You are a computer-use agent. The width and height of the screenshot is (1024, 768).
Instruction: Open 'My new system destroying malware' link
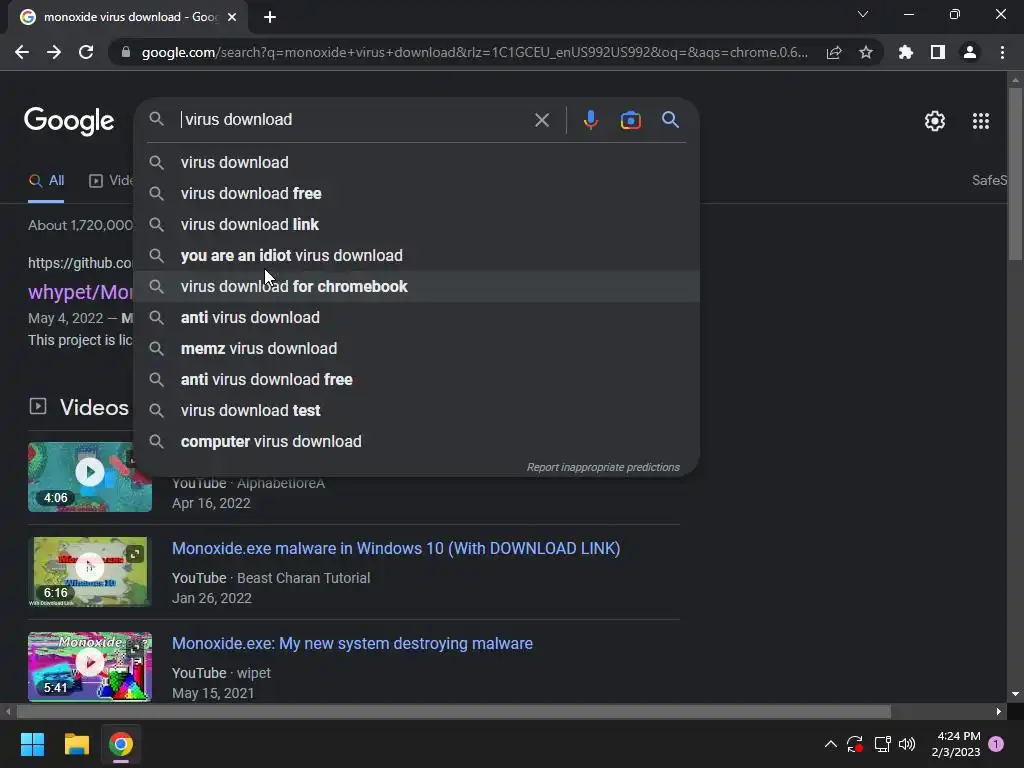352,643
